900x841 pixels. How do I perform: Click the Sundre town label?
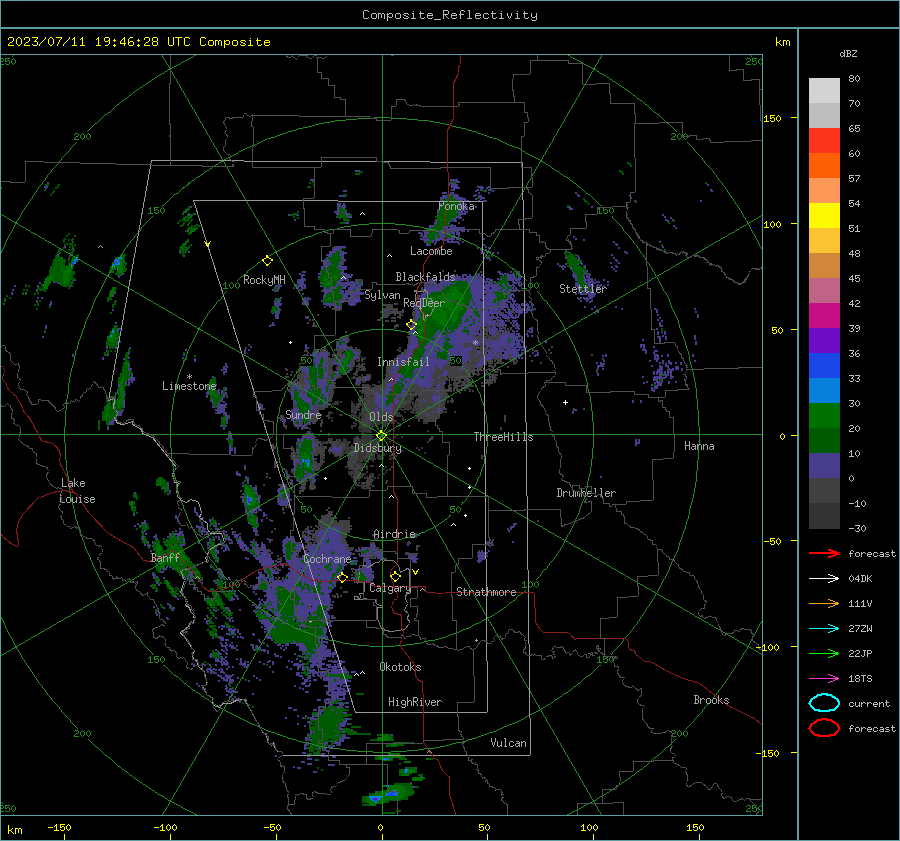point(303,414)
